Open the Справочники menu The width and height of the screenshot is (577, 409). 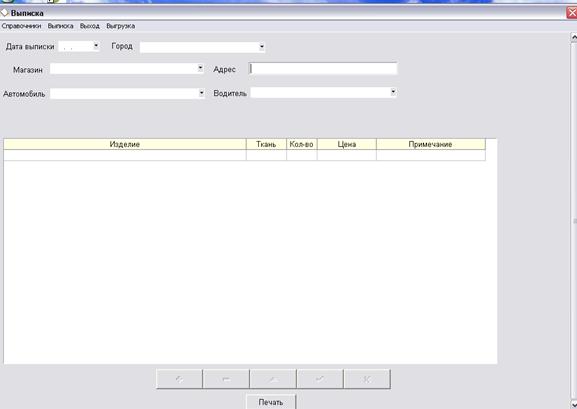[x=21, y=26]
